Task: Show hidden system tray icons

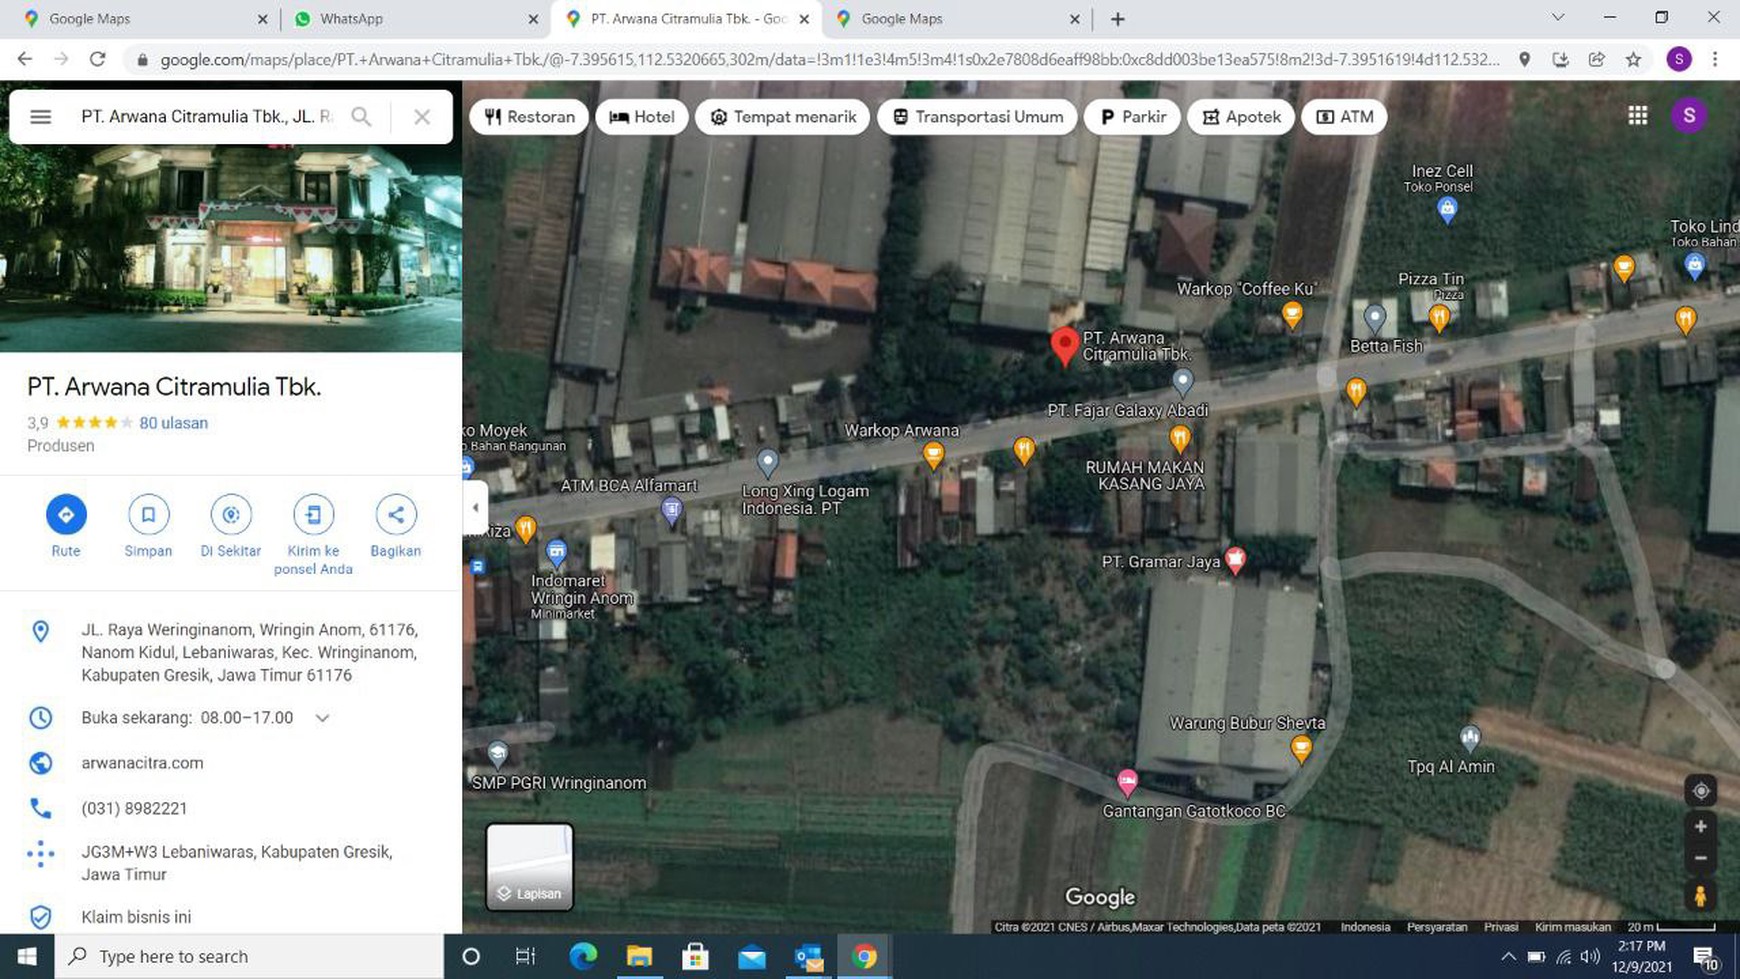Action: (1508, 957)
